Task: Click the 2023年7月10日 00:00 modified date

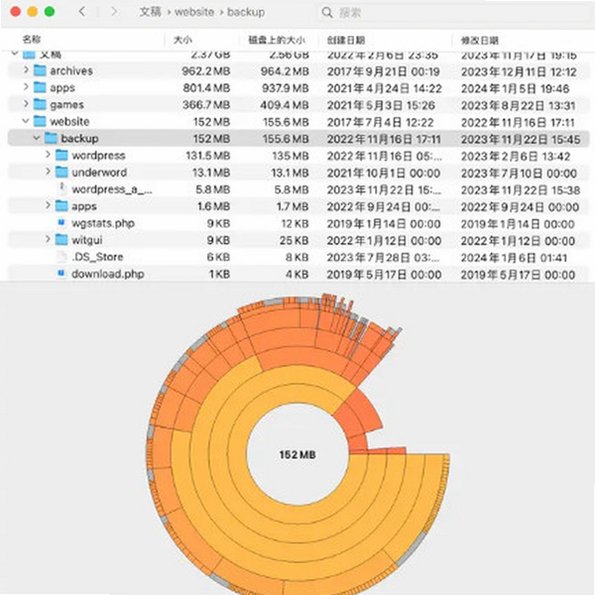Action: tap(519, 173)
